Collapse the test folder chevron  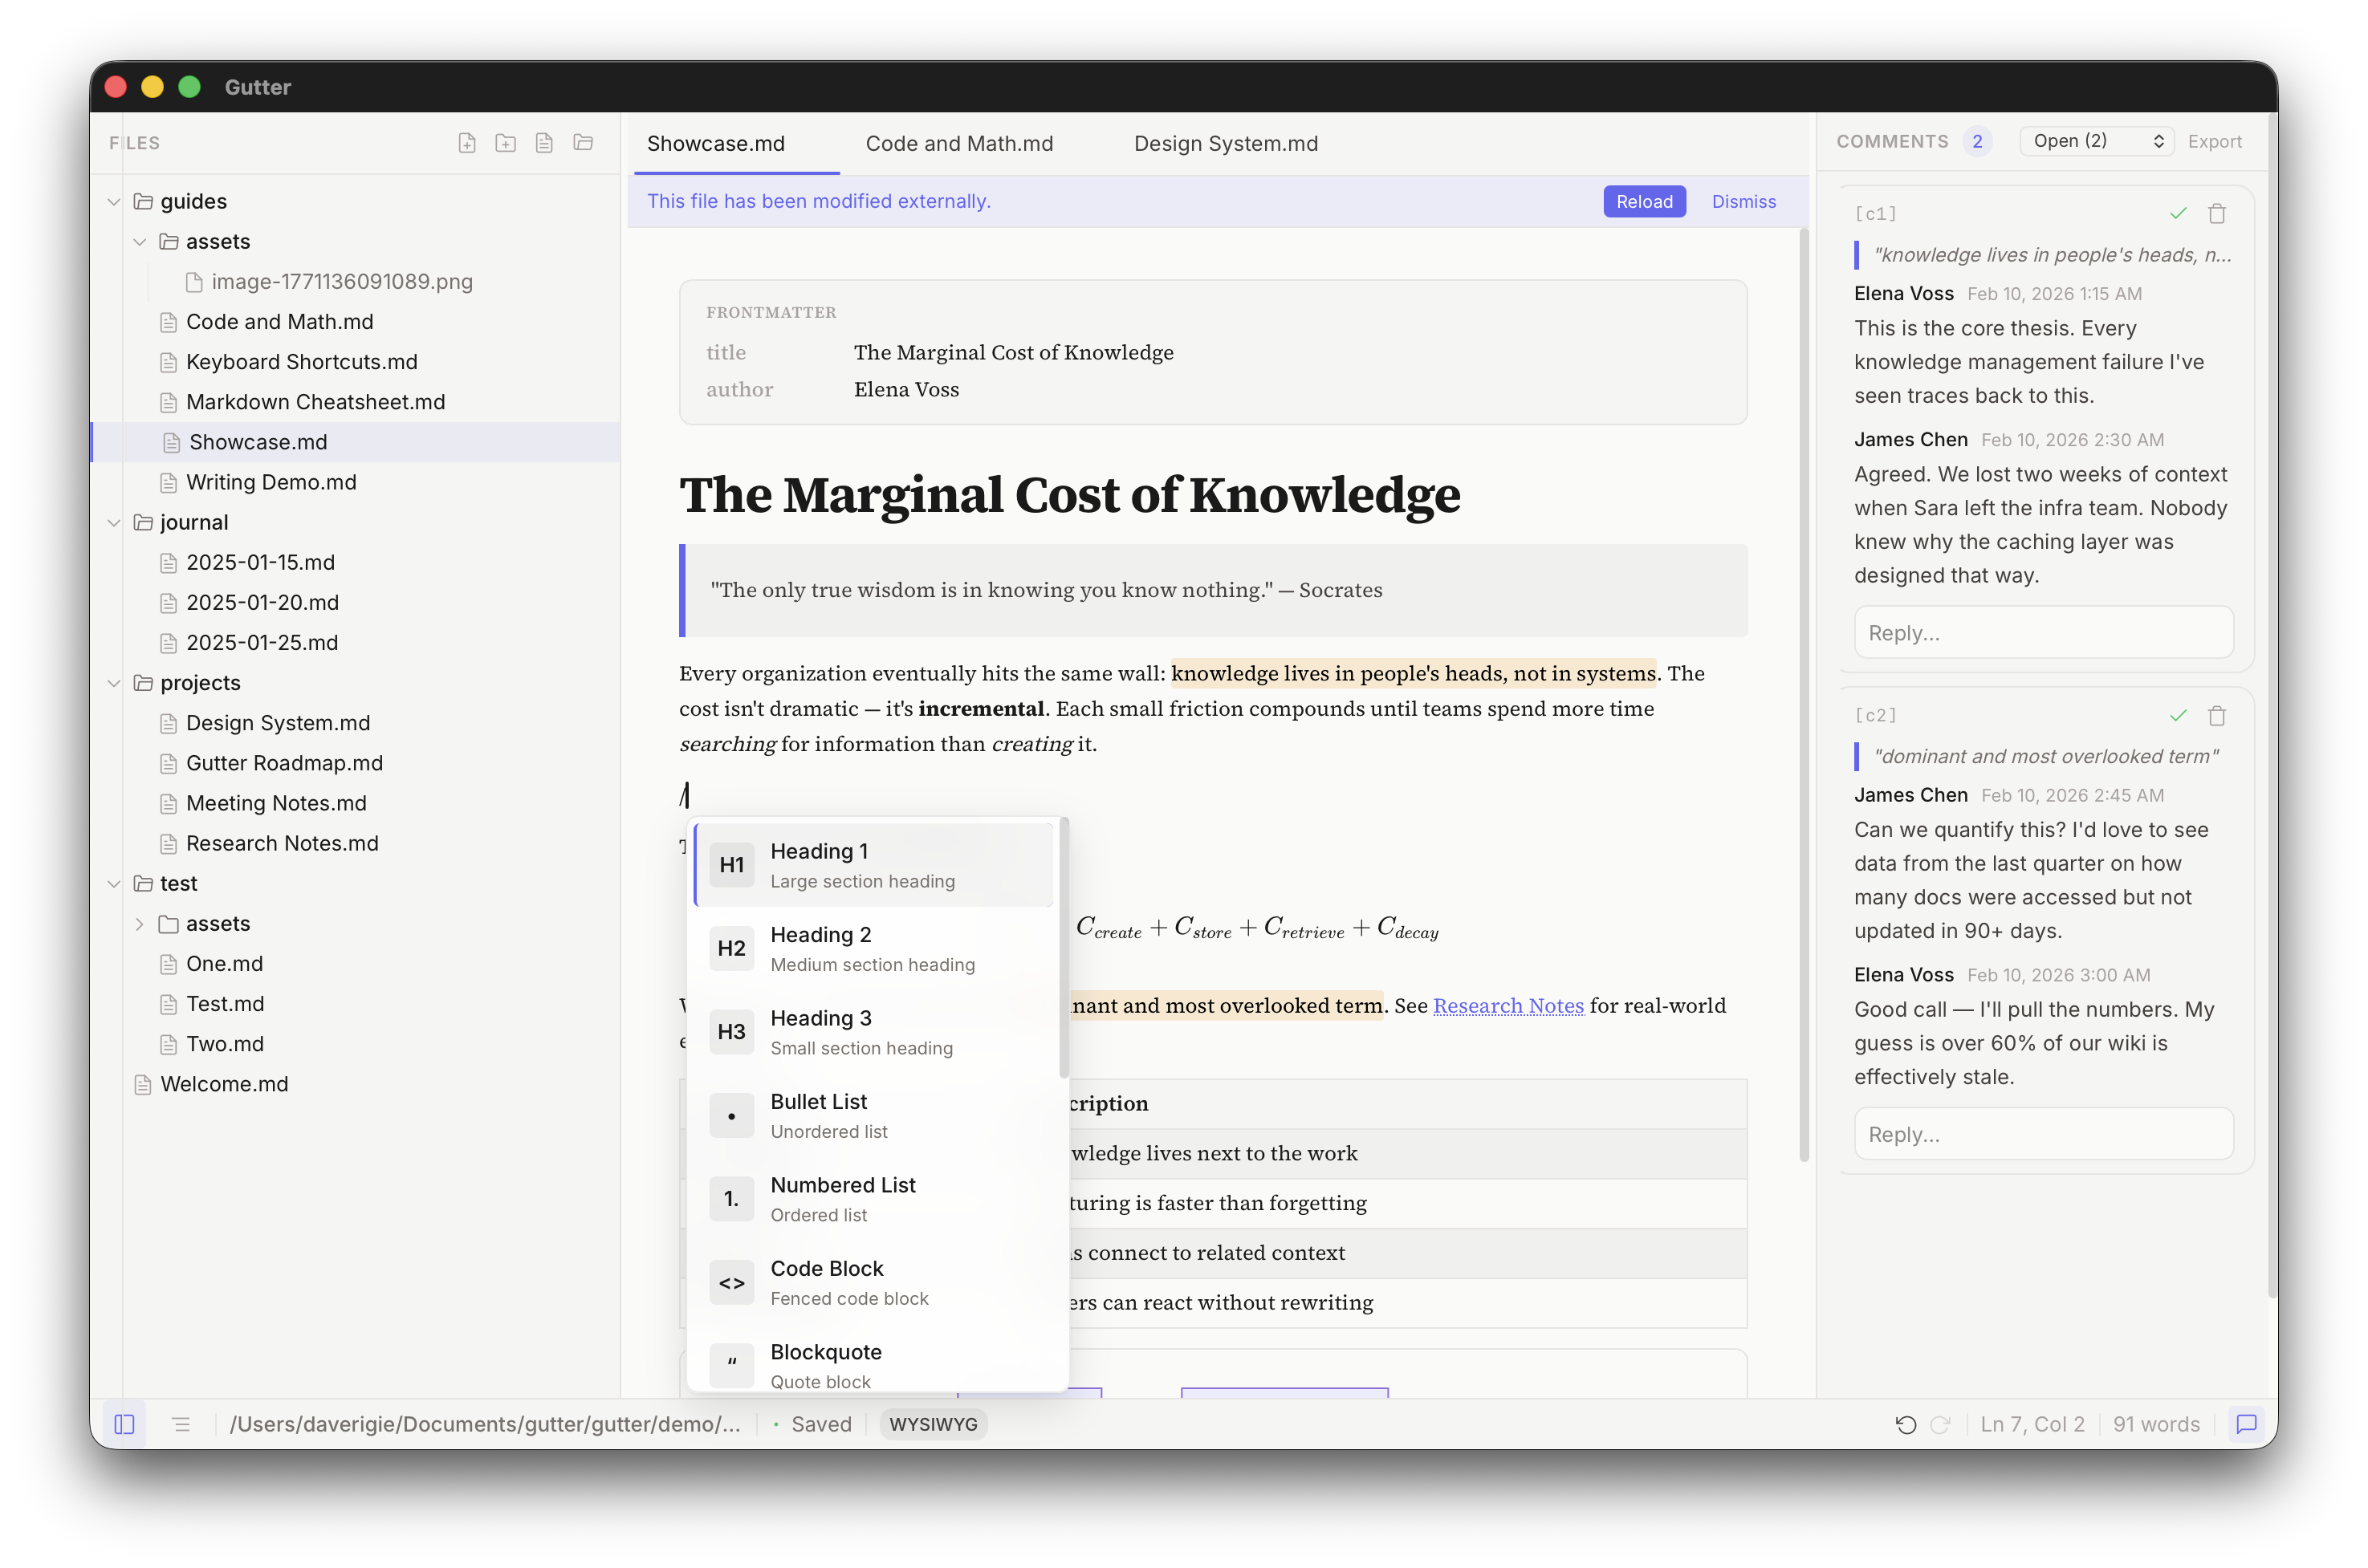(x=114, y=883)
